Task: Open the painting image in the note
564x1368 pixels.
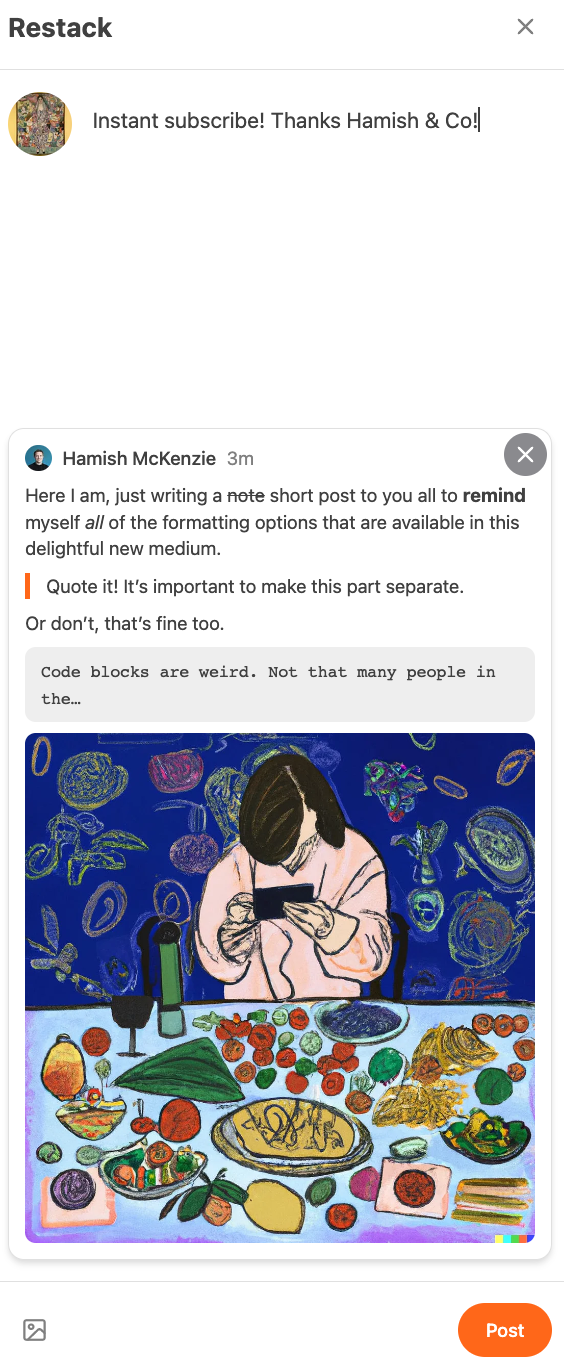Action: [x=280, y=988]
